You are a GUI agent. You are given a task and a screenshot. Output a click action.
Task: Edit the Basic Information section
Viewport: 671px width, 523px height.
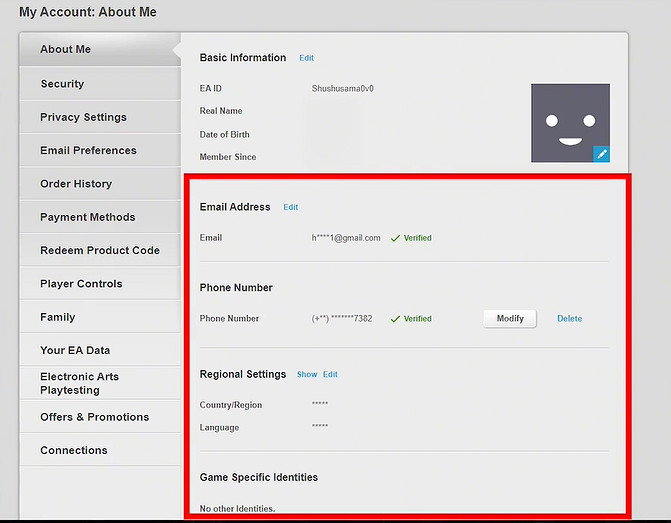(307, 58)
